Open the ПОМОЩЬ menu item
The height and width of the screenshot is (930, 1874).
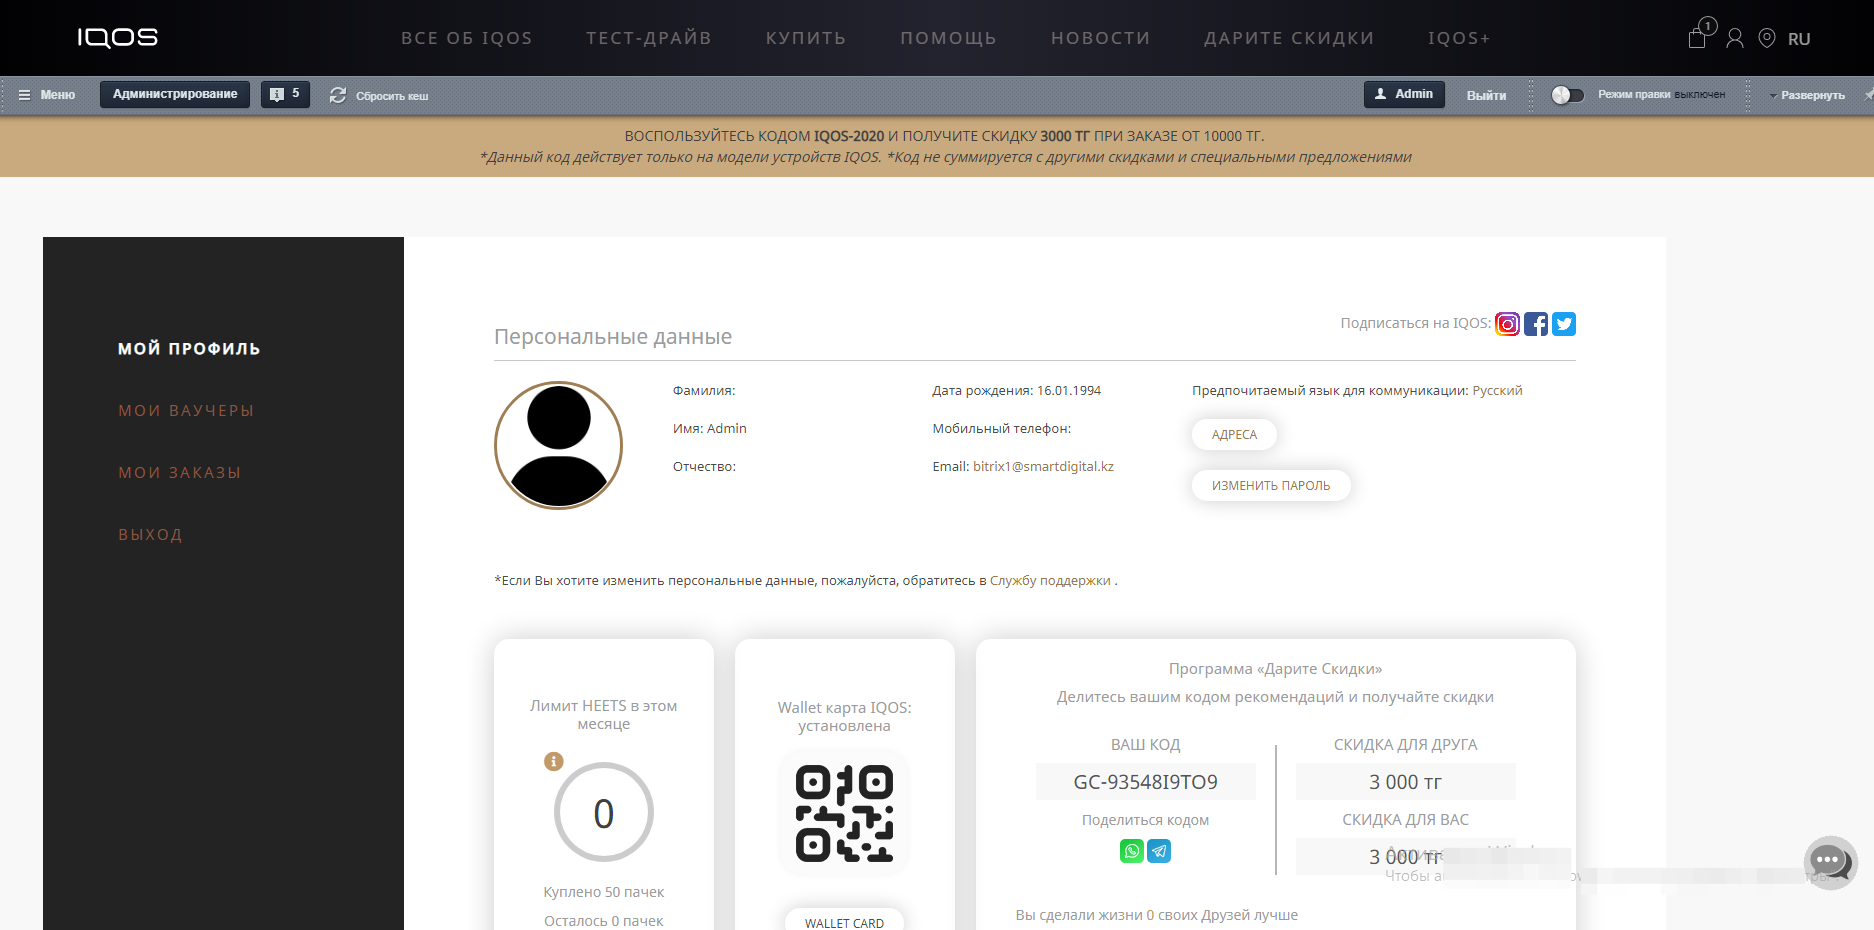point(949,38)
